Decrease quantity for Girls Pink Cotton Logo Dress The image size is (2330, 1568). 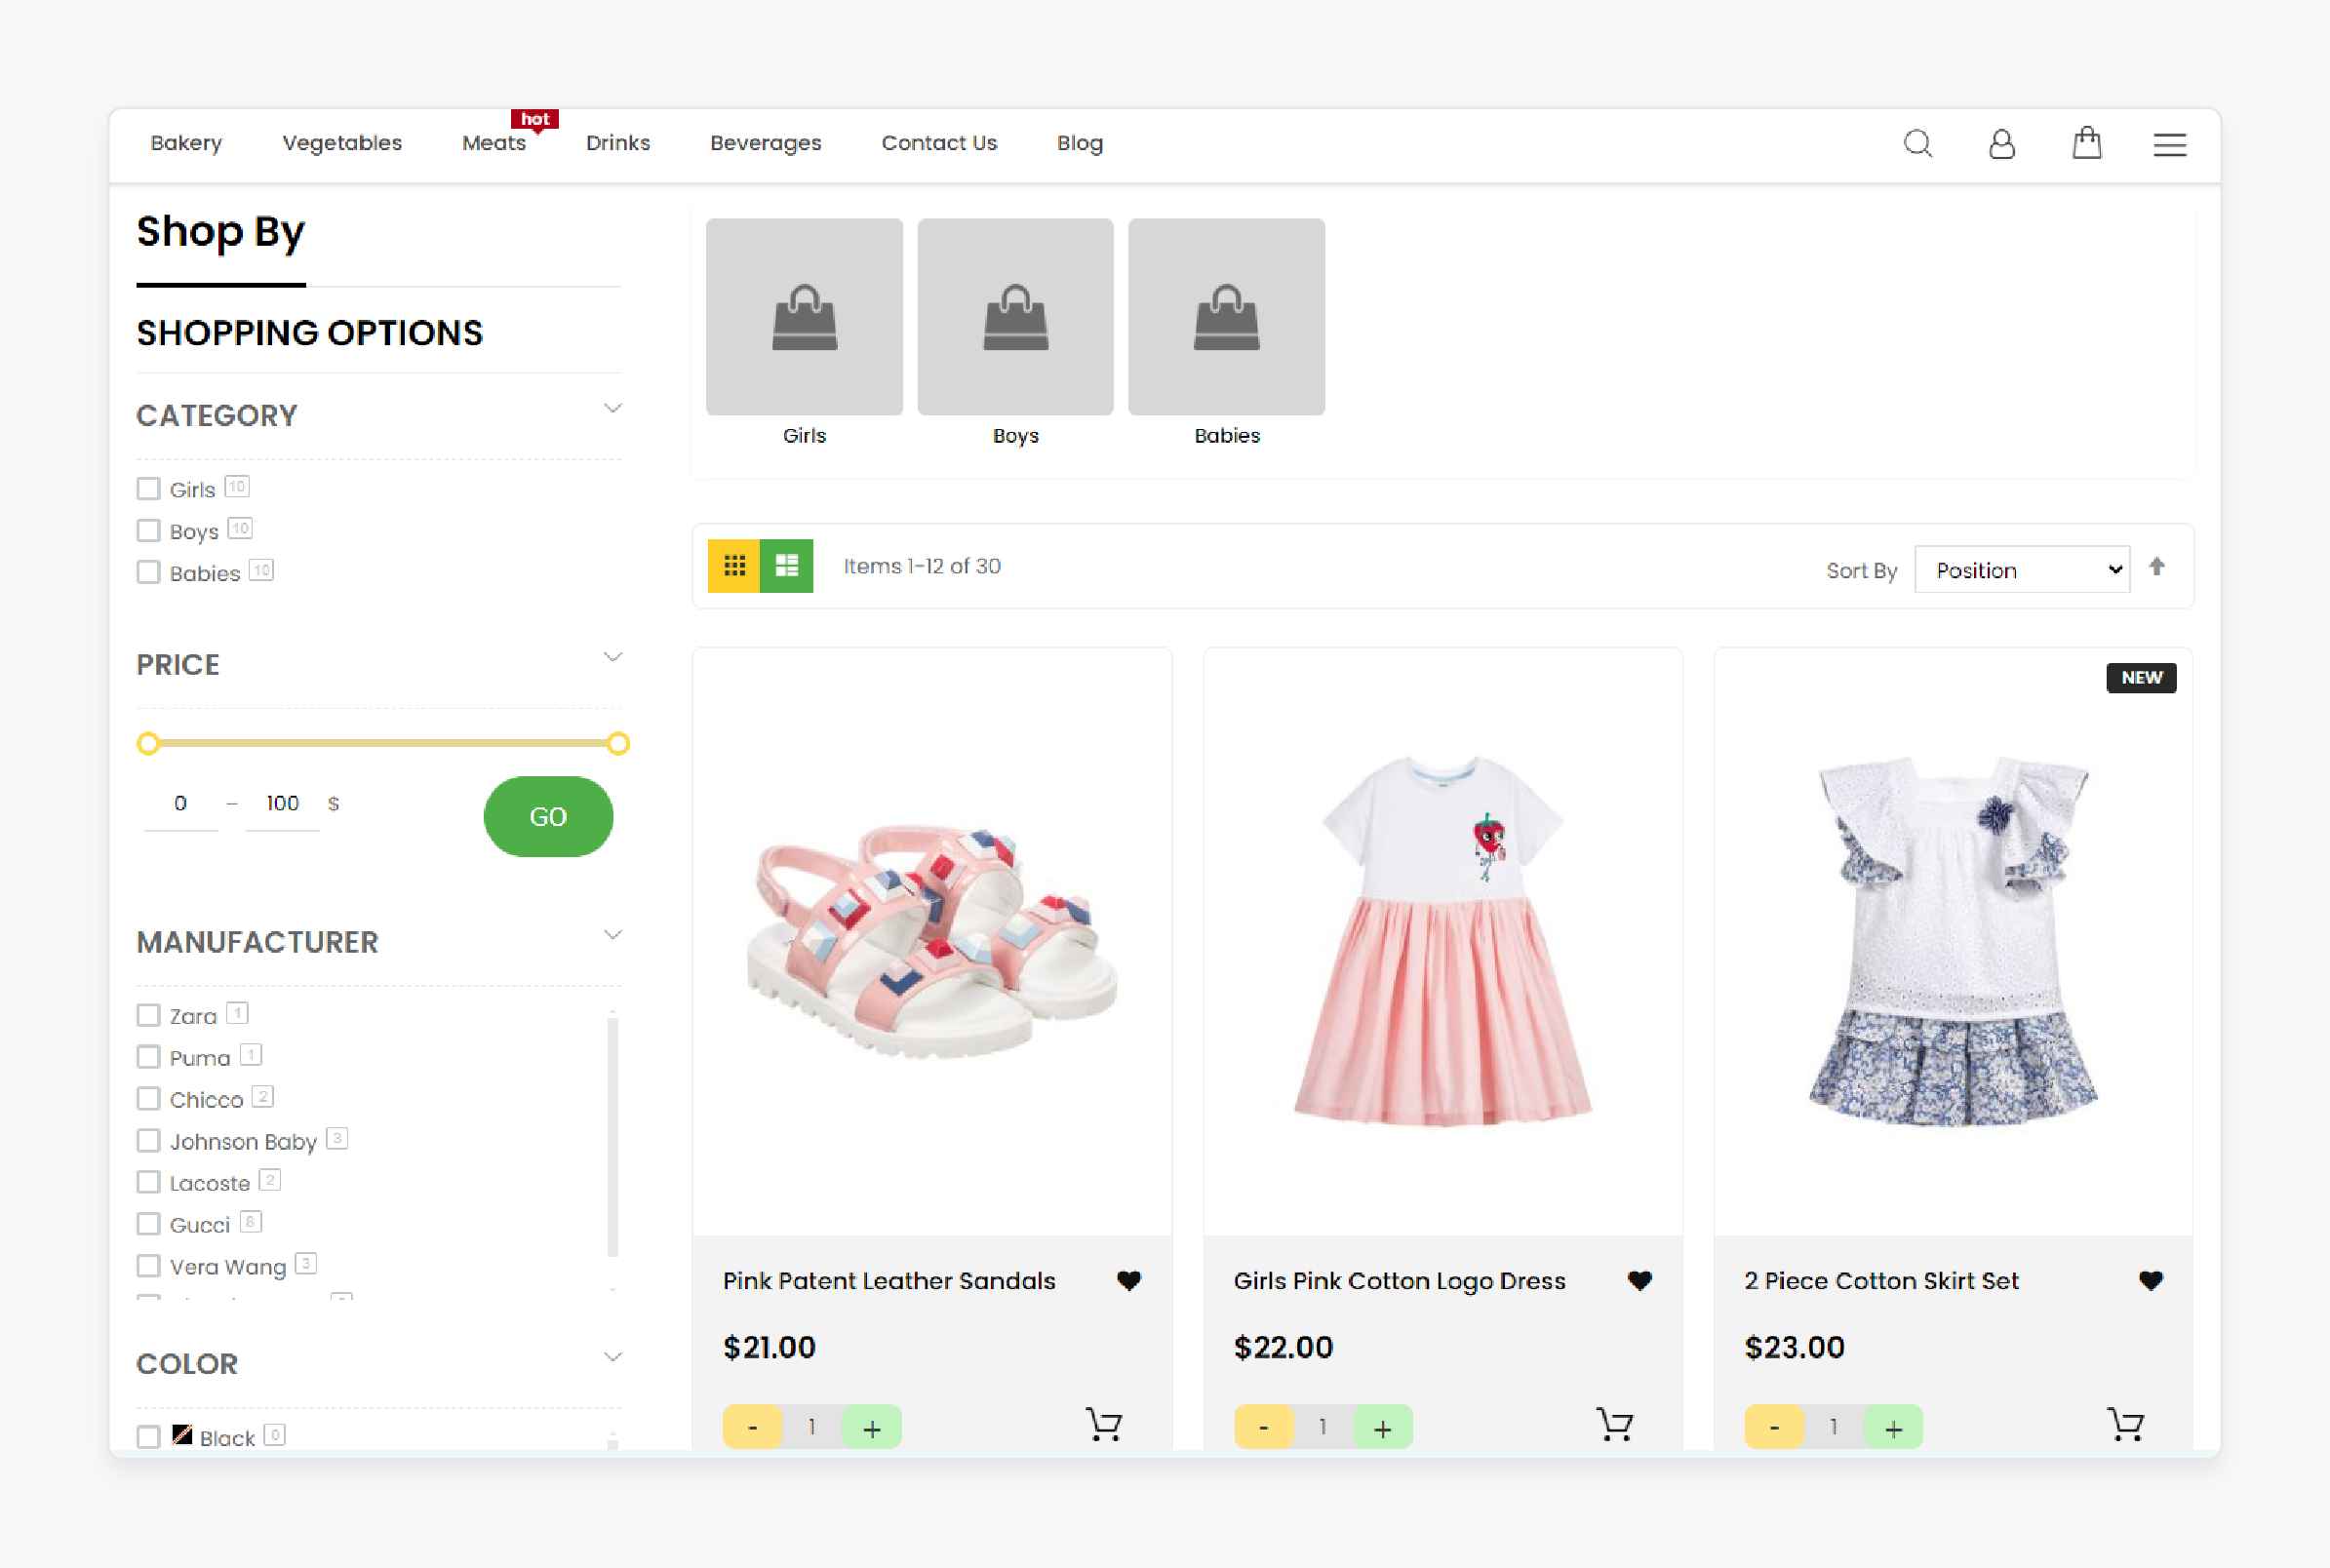tap(1264, 1427)
